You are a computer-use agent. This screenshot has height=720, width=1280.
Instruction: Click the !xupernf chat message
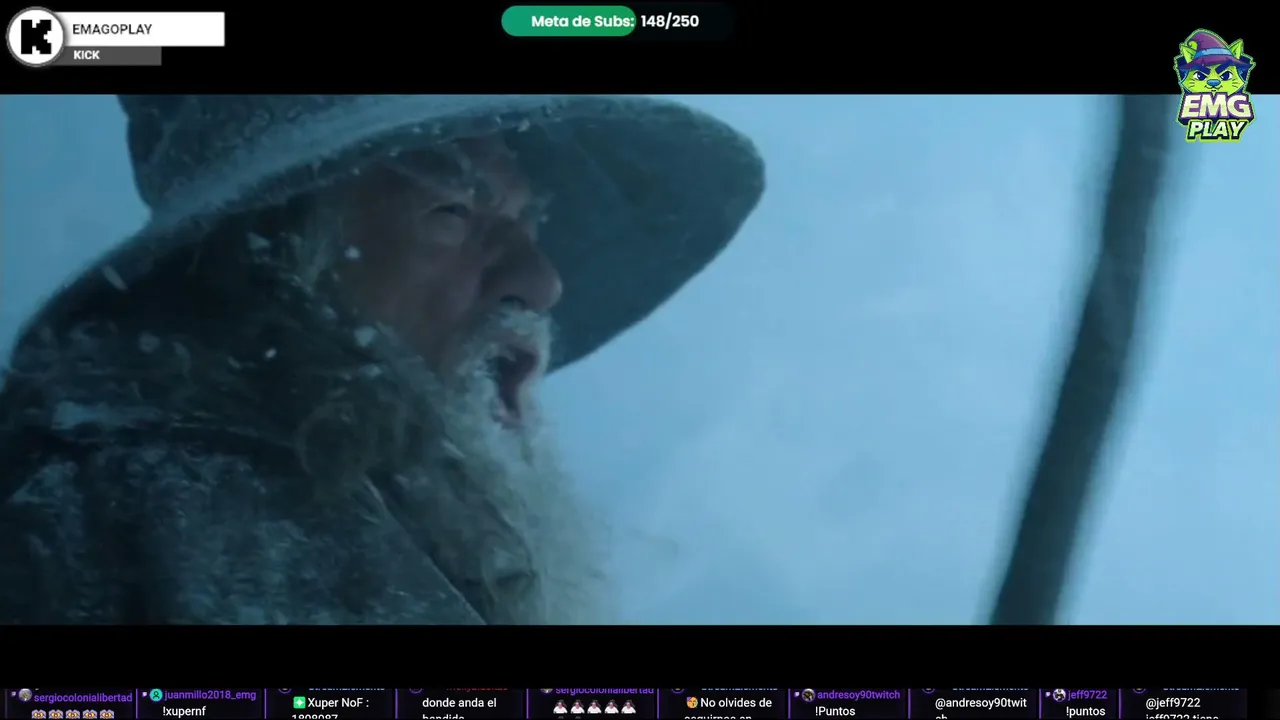184,711
